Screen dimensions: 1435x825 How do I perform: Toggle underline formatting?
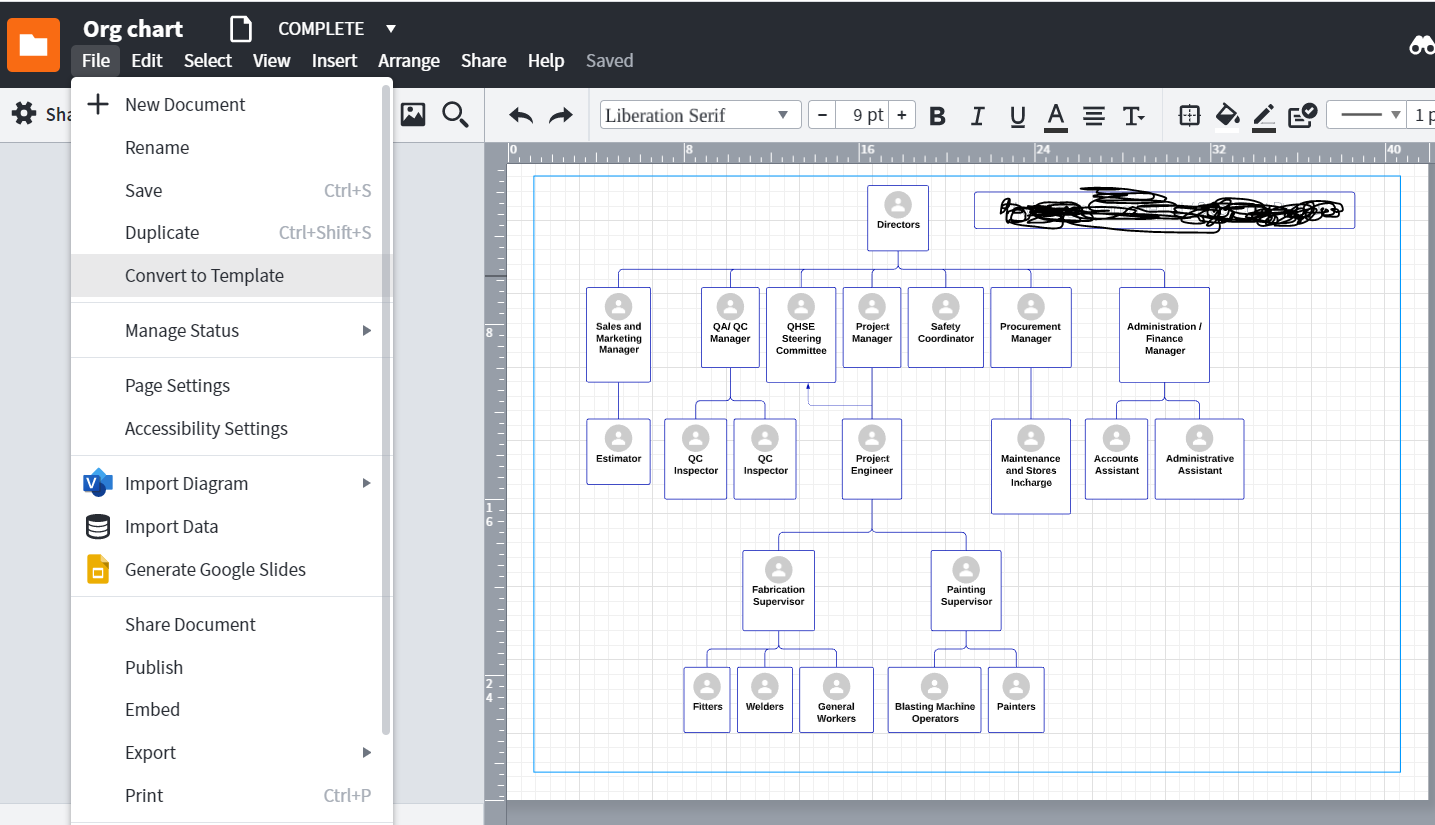[x=1017, y=116]
